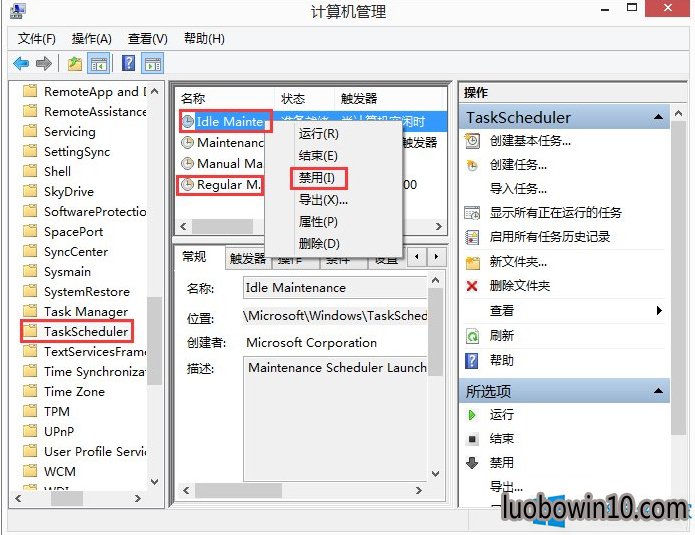Switch to the 触发器 tab

point(247,258)
